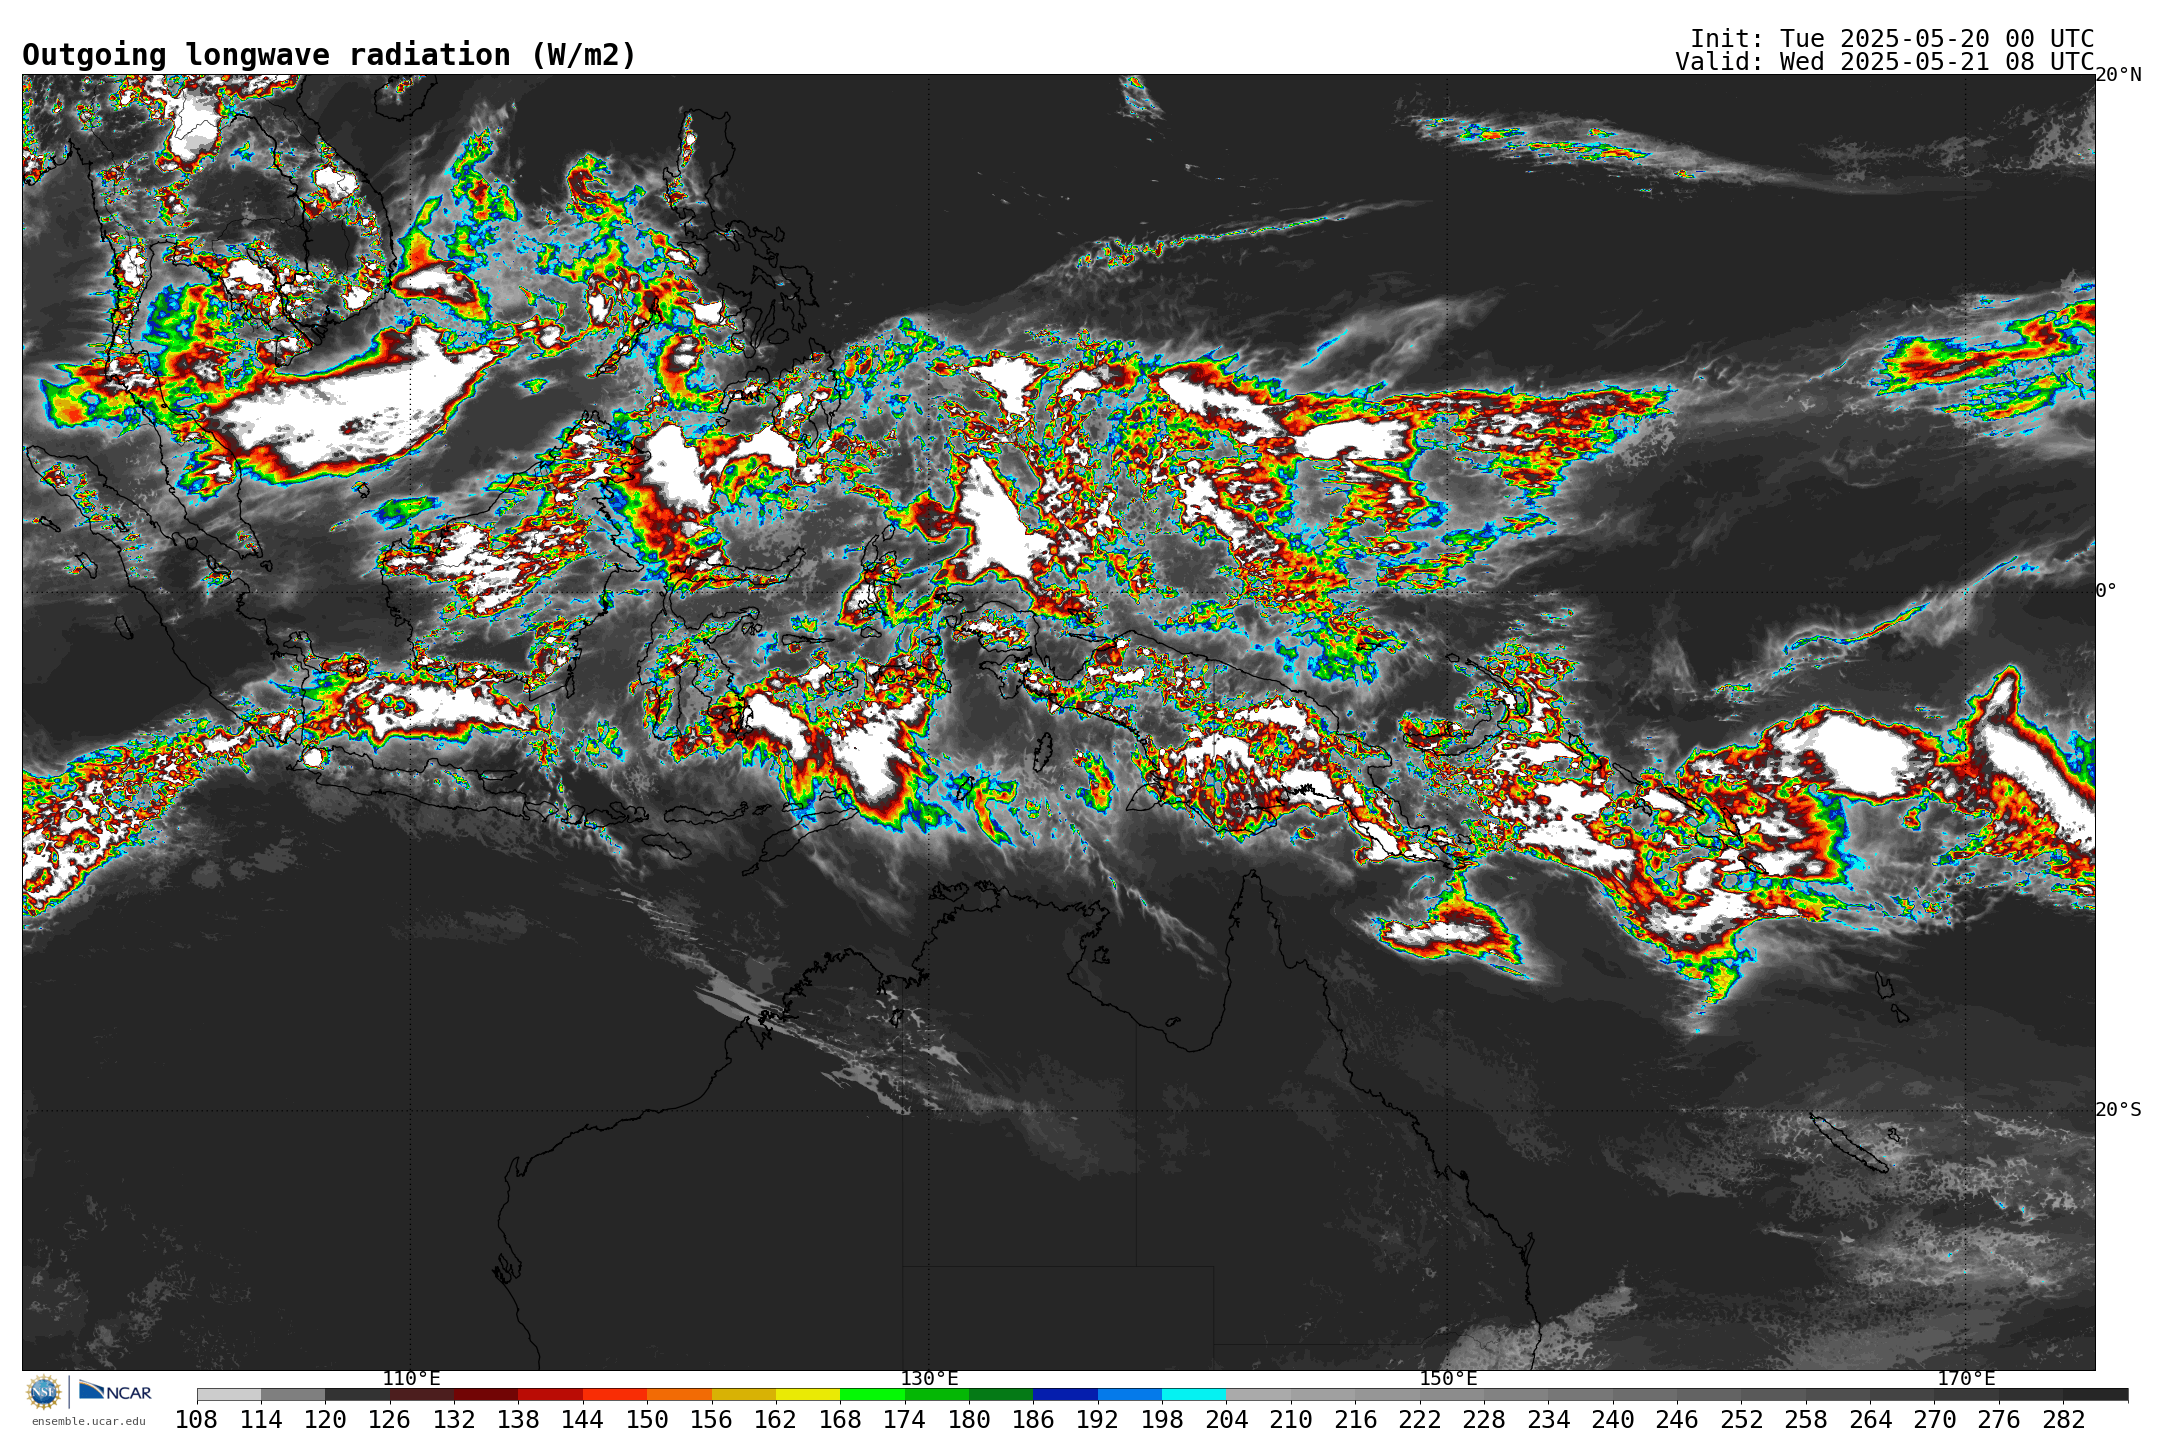Pick the light gray 108–114 colorbar swatch
Screen dimensions: 2160x1433
(x=229, y=1395)
